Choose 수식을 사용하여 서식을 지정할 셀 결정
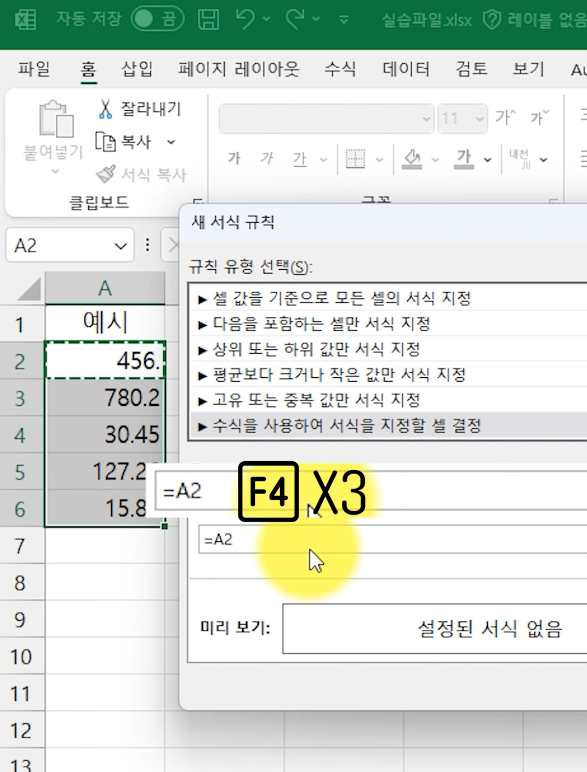This screenshot has height=772, width=587. [x=388, y=426]
